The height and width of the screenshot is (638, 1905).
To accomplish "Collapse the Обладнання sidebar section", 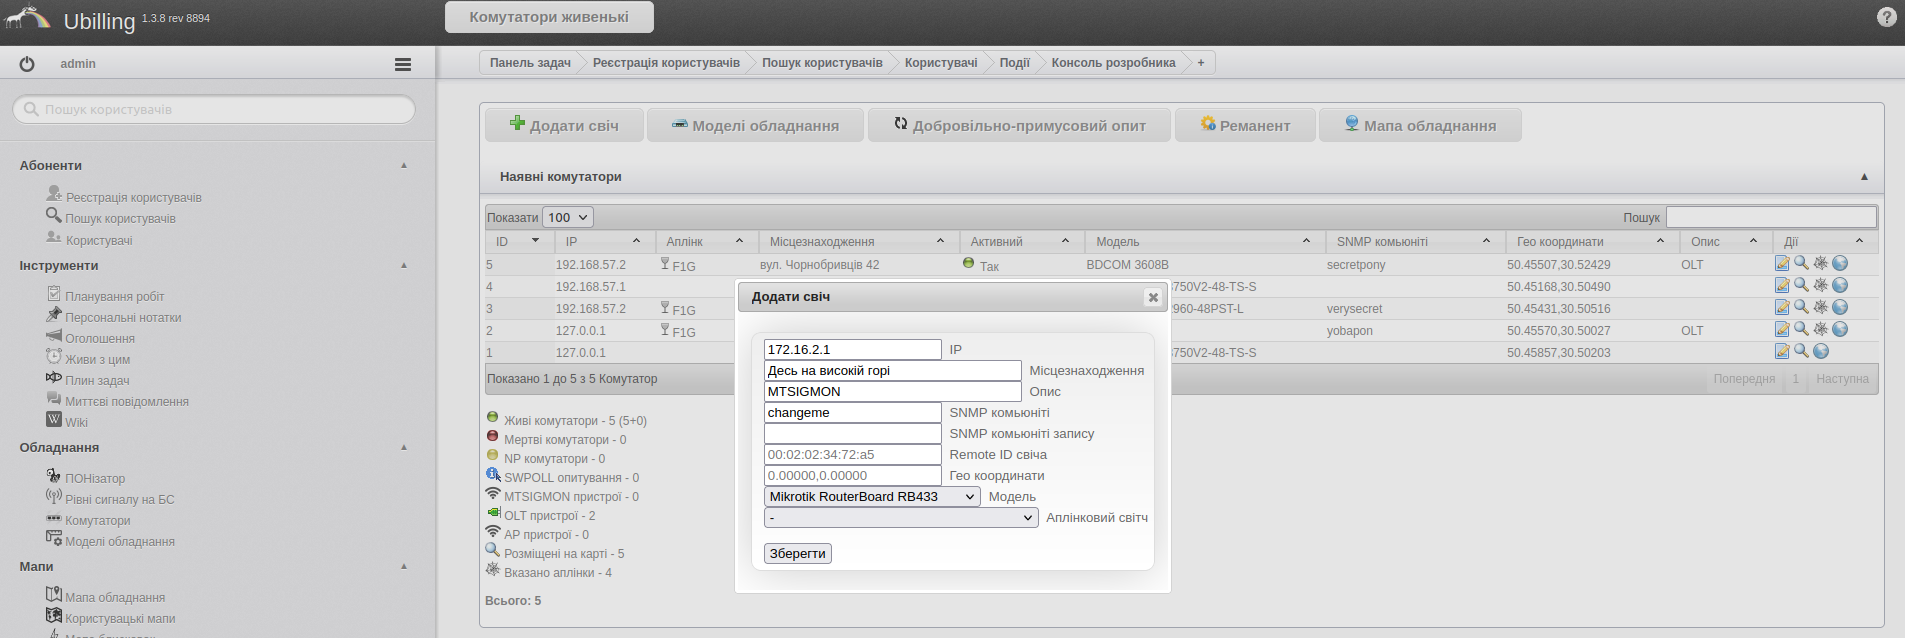I will click(x=404, y=448).
